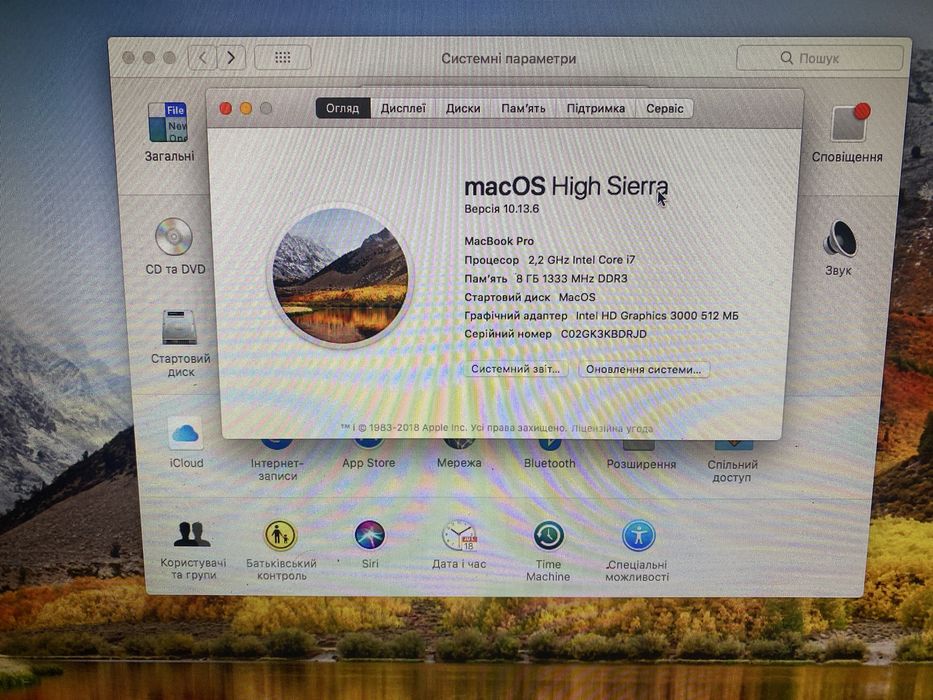Switch to the Дисплеї tab
The width and height of the screenshot is (933, 700).
(403, 108)
